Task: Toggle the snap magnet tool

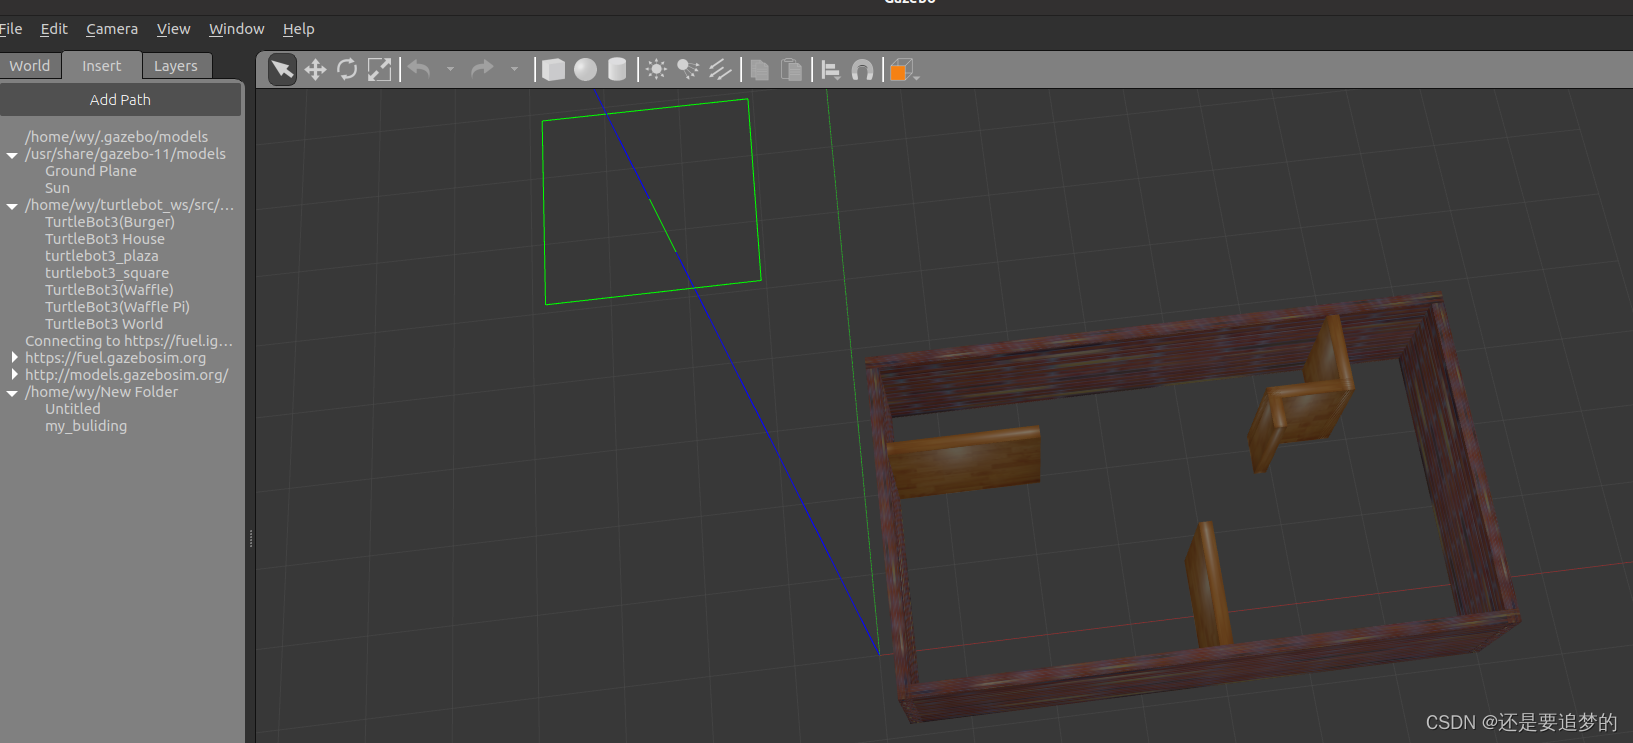Action: click(862, 69)
